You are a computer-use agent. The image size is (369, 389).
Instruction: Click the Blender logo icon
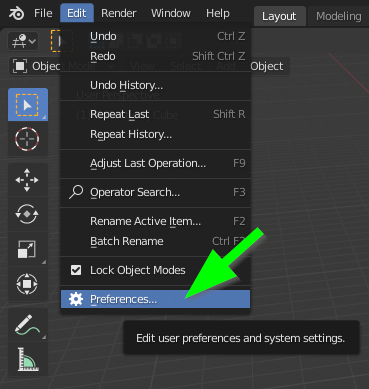click(x=16, y=14)
